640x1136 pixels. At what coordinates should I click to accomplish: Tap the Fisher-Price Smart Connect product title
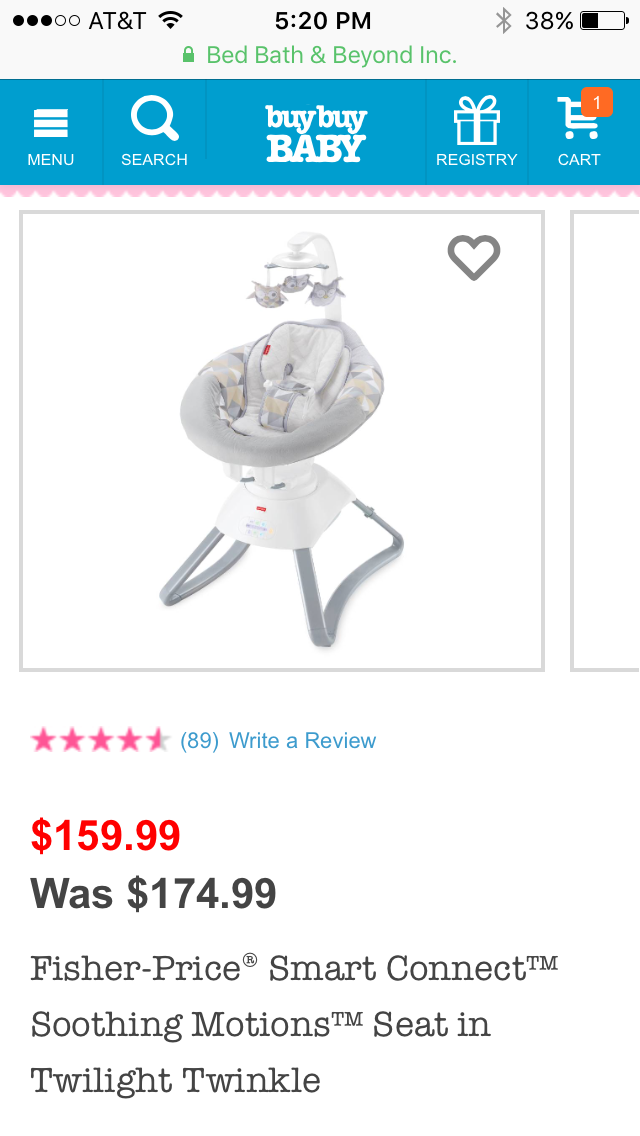[294, 1024]
